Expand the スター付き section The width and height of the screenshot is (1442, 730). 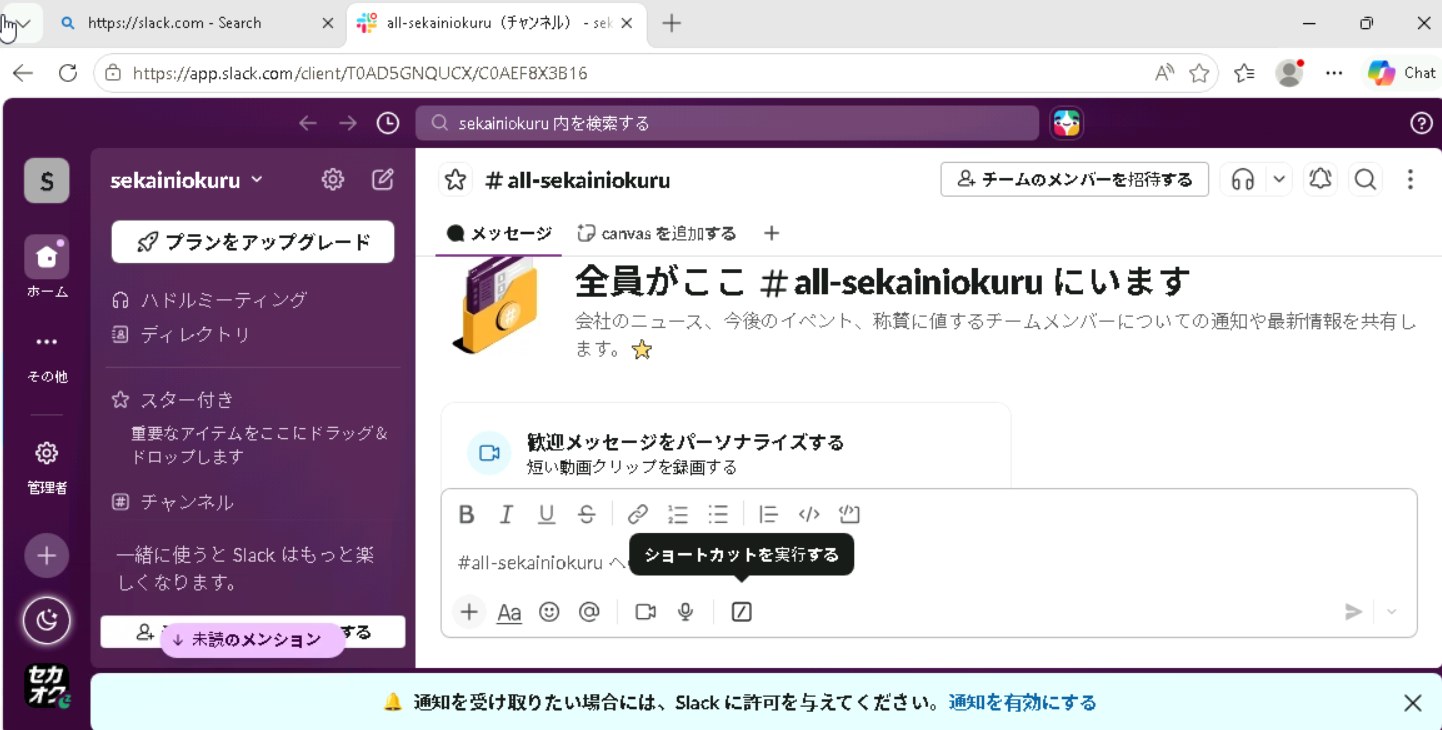click(174, 399)
